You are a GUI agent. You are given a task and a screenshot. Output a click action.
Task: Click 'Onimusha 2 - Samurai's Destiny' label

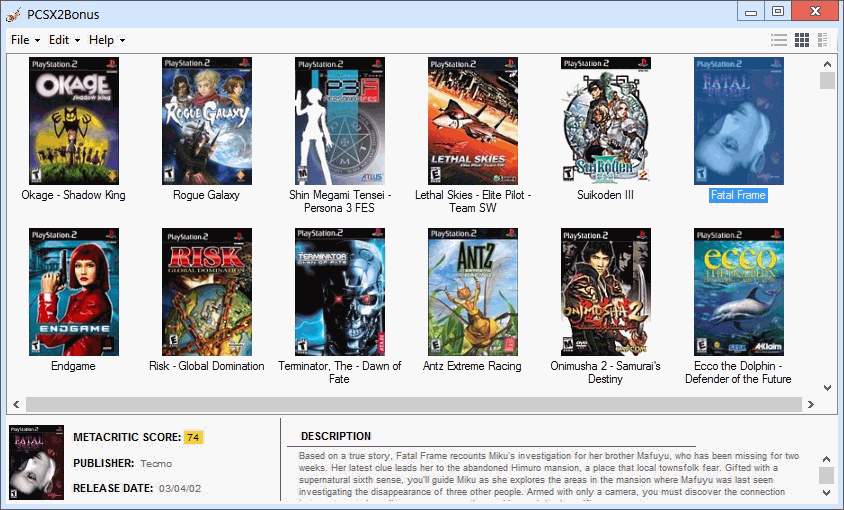tap(605, 372)
